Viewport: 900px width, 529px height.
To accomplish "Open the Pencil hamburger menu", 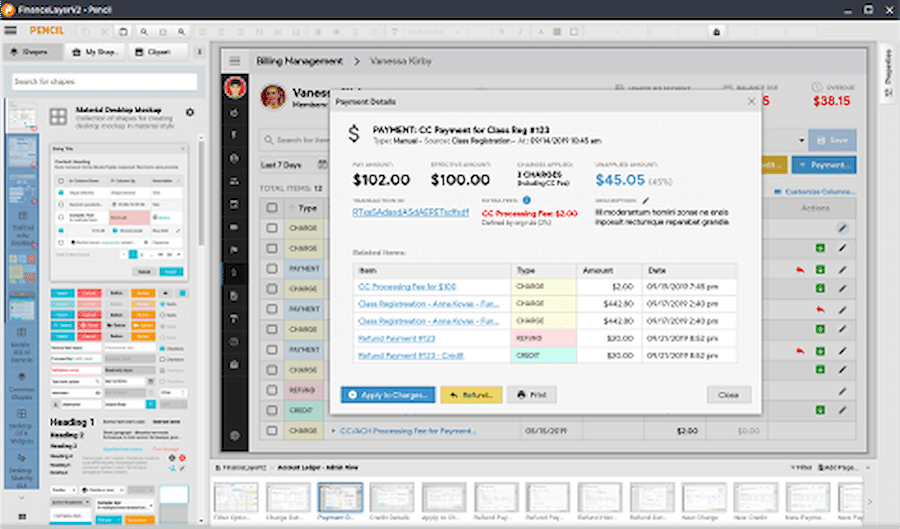I will (10, 31).
